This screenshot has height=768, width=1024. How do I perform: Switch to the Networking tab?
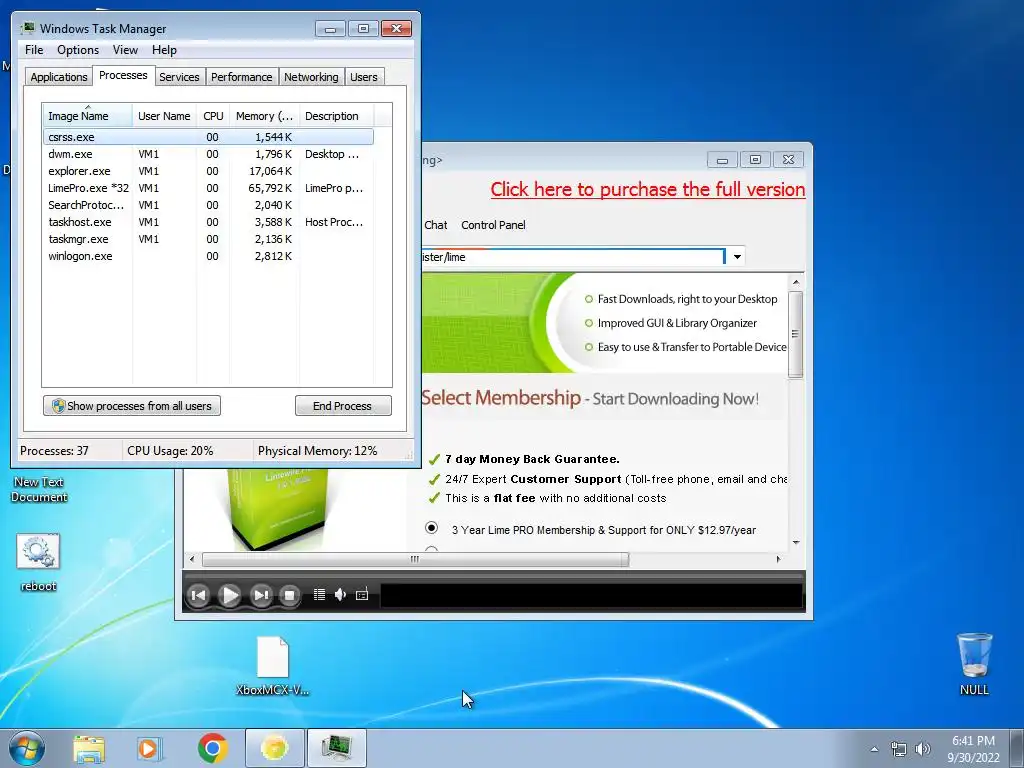(311, 77)
